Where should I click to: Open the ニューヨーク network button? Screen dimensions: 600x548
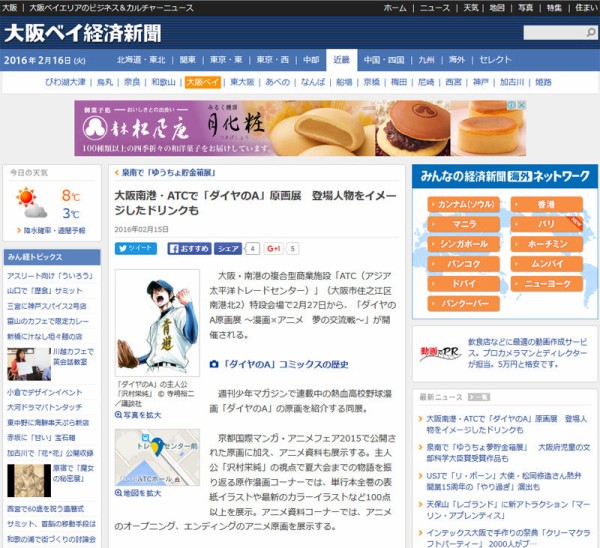pos(546,284)
